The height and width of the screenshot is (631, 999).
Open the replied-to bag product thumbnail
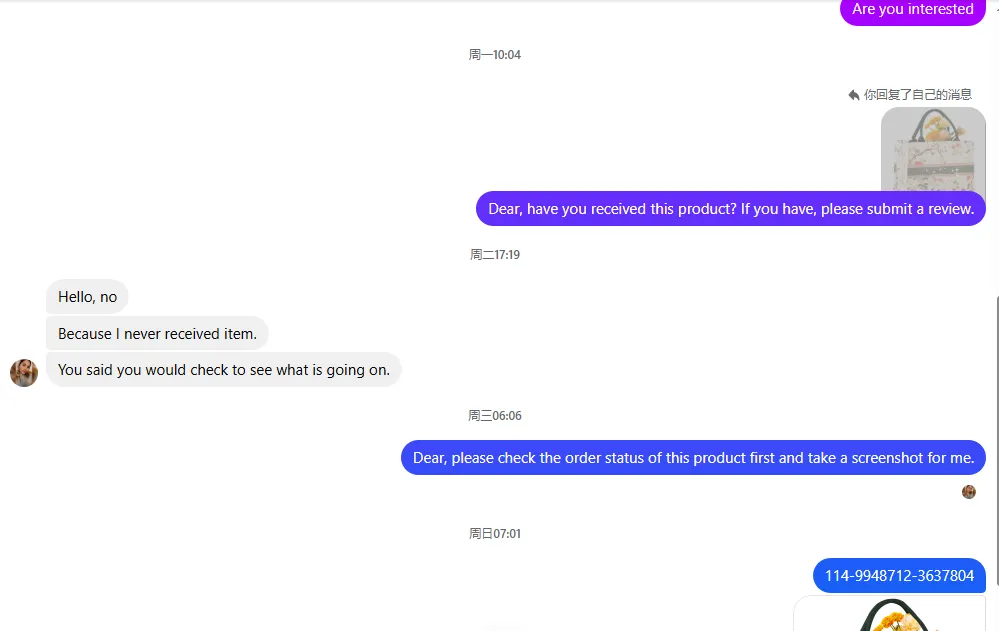tap(933, 148)
